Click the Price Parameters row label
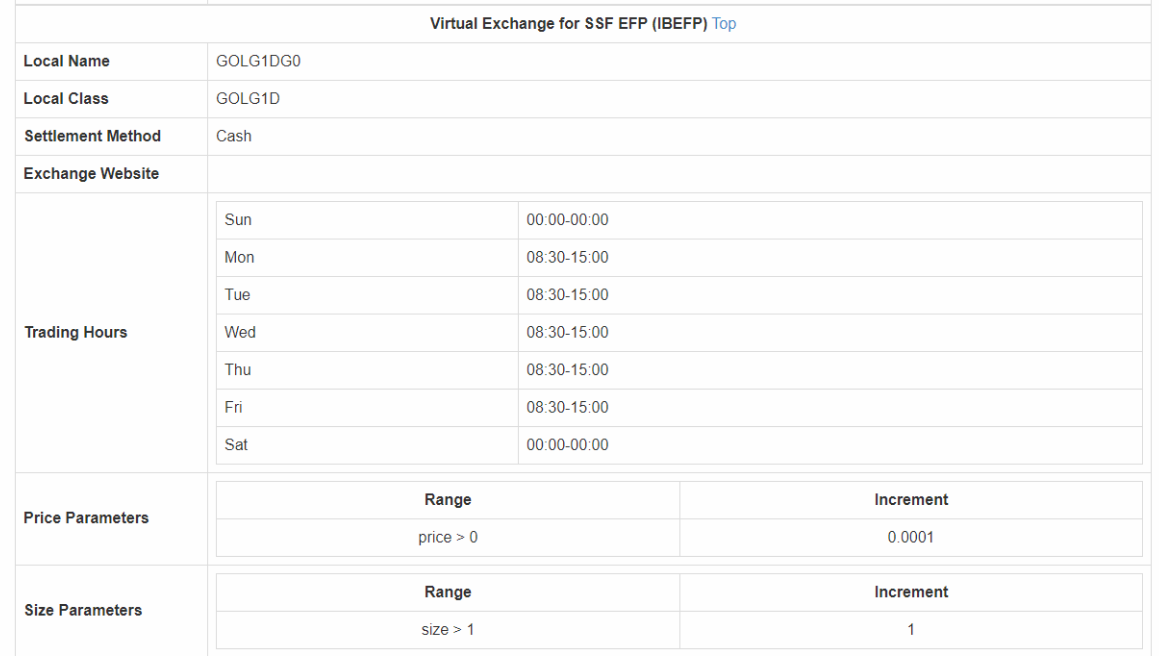This screenshot has height=656, width=1159. coord(86,518)
